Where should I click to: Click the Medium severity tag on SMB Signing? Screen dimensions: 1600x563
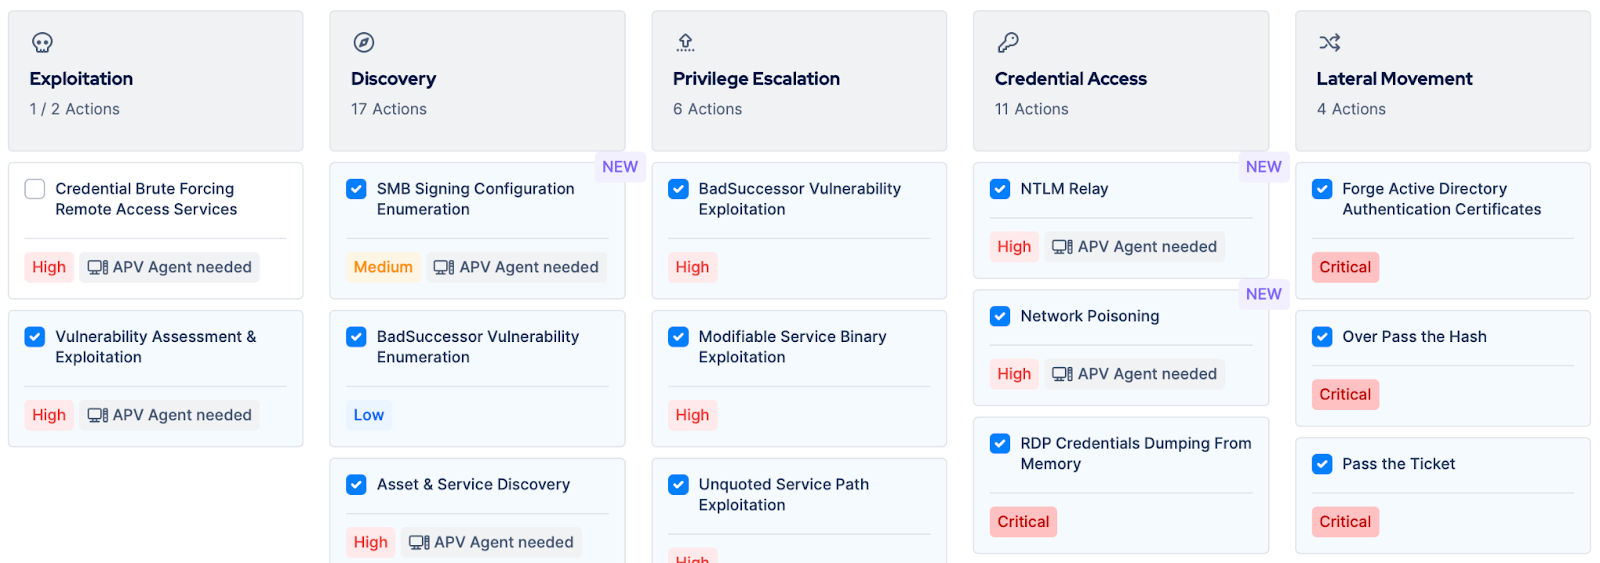[383, 267]
